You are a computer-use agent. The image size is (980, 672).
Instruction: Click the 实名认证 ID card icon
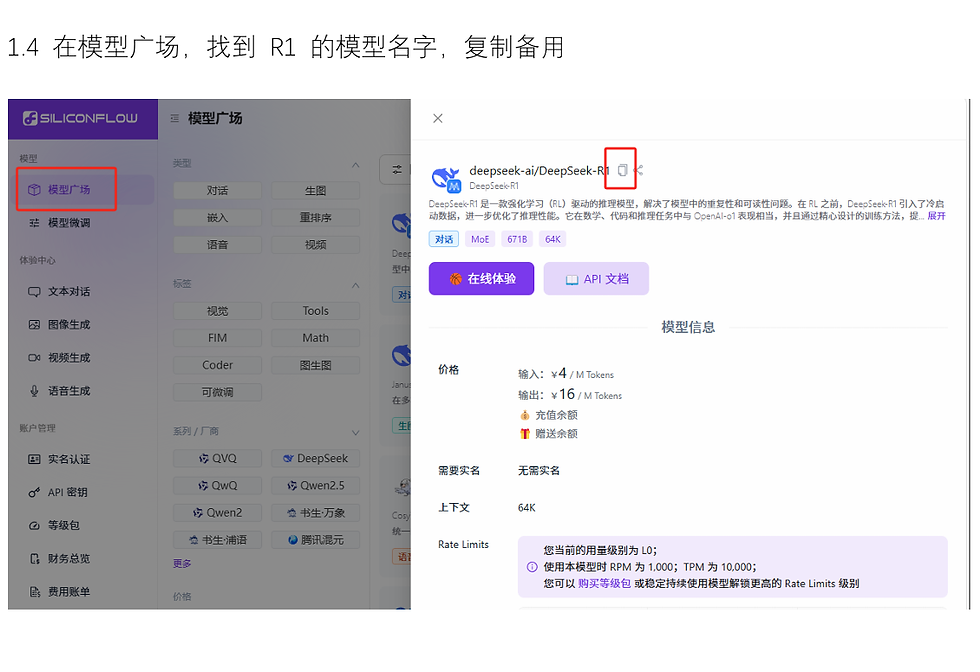pyautogui.click(x=34, y=459)
